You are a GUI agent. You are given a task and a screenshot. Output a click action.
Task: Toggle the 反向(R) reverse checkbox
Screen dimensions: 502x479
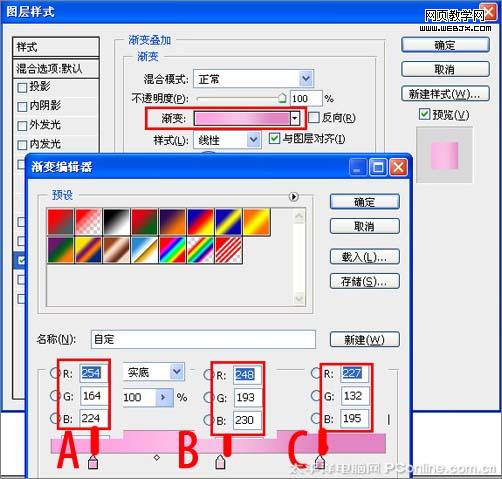coord(314,117)
